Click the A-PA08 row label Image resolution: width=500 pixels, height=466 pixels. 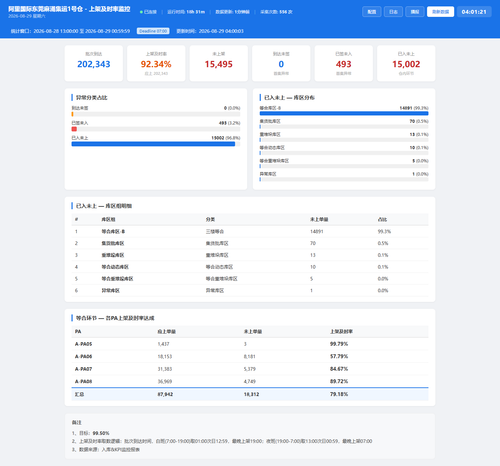(x=83, y=381)
